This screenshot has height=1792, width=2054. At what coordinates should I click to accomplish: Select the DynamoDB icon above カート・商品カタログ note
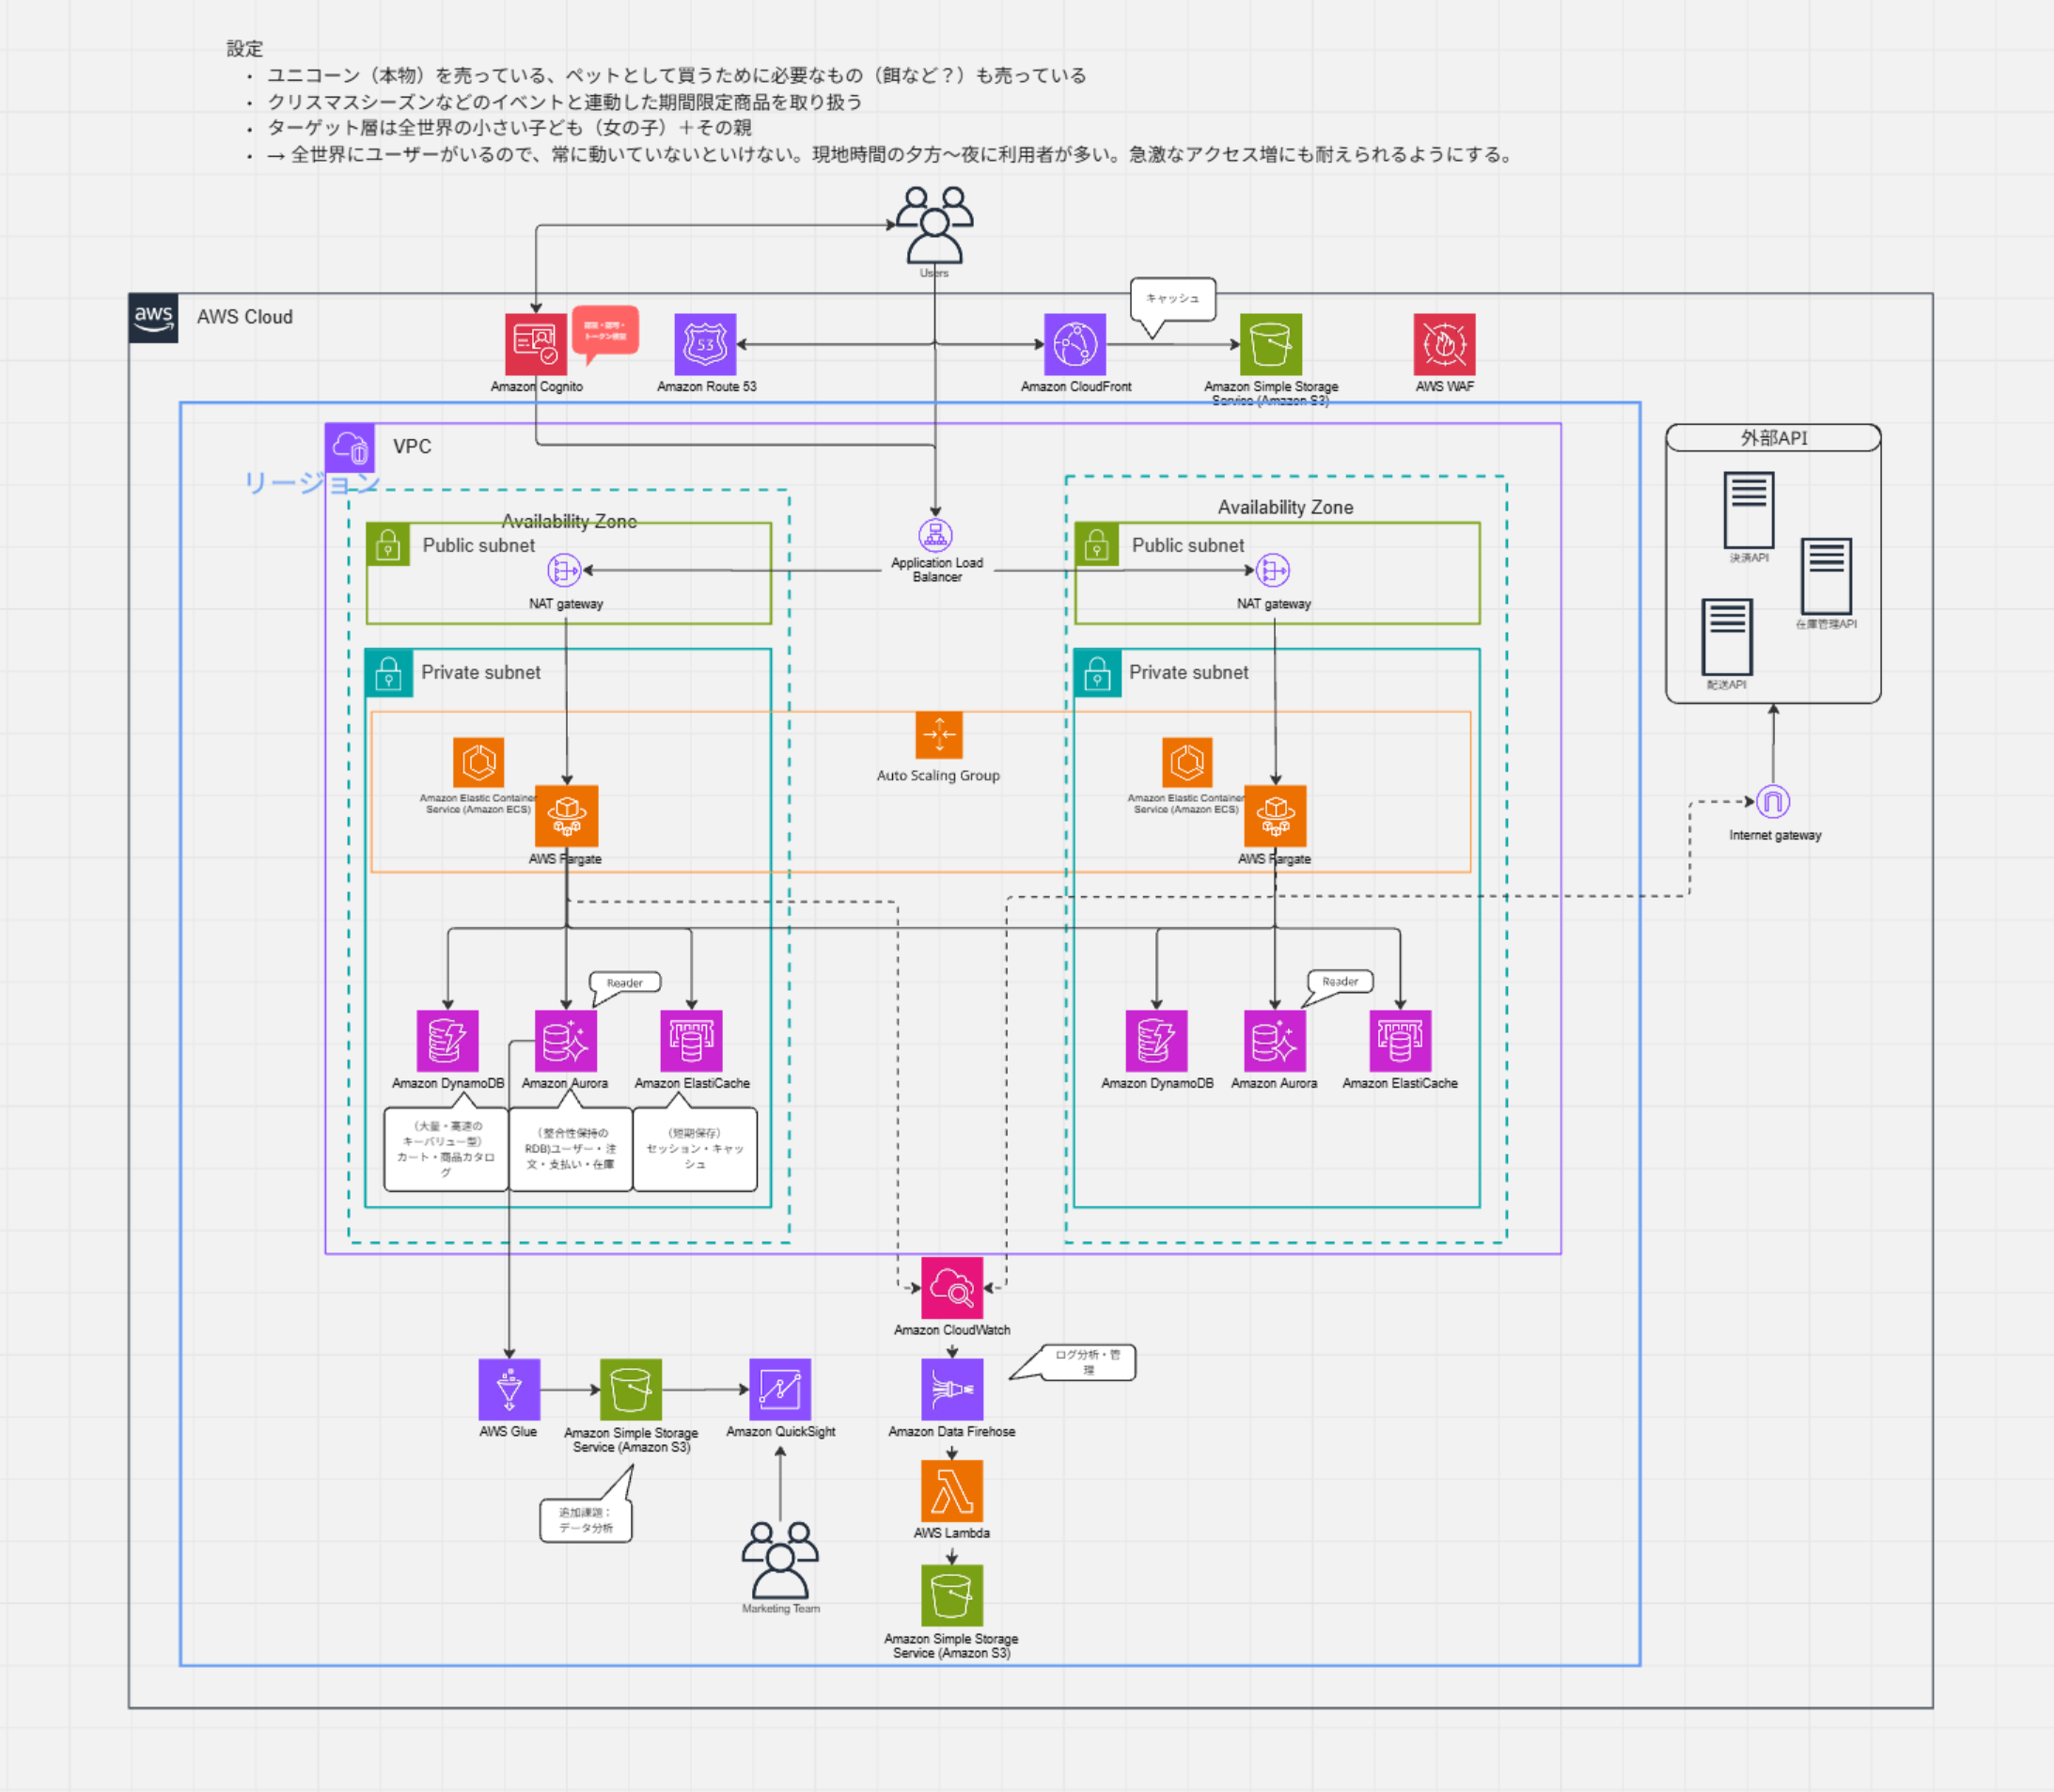[x=447, y=1041]
